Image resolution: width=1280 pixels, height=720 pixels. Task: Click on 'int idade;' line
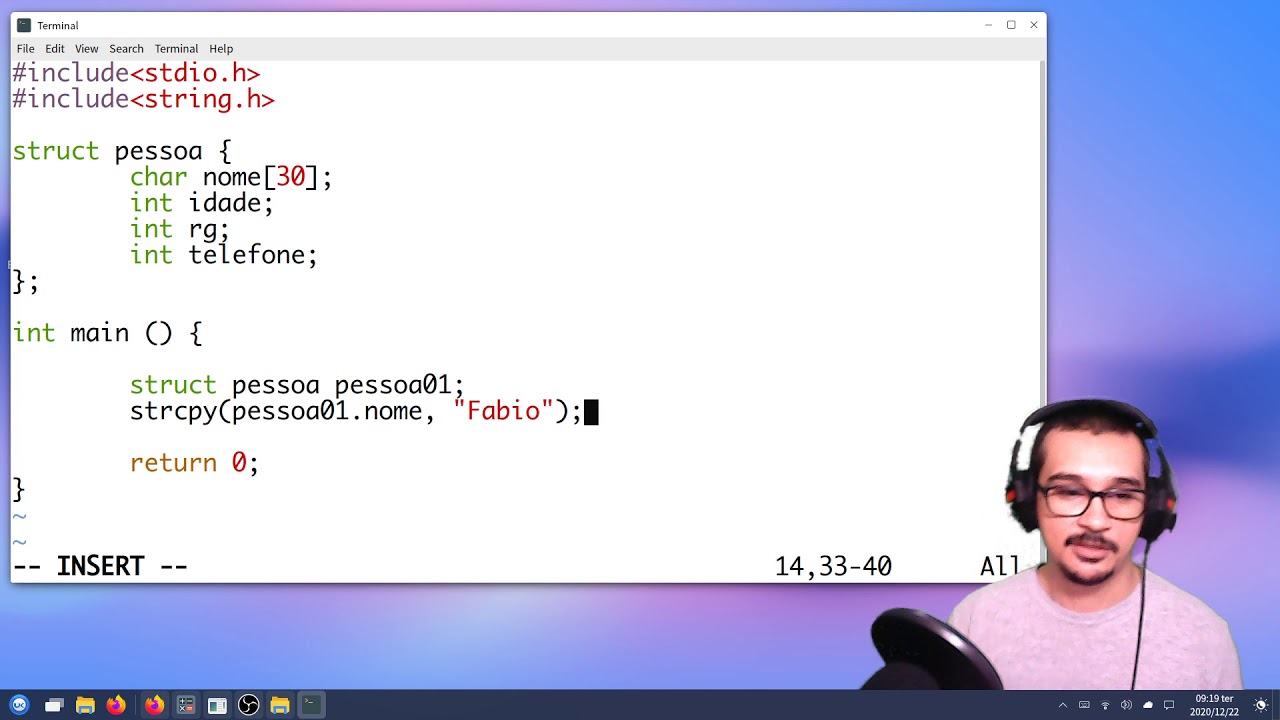coord(201,203)
